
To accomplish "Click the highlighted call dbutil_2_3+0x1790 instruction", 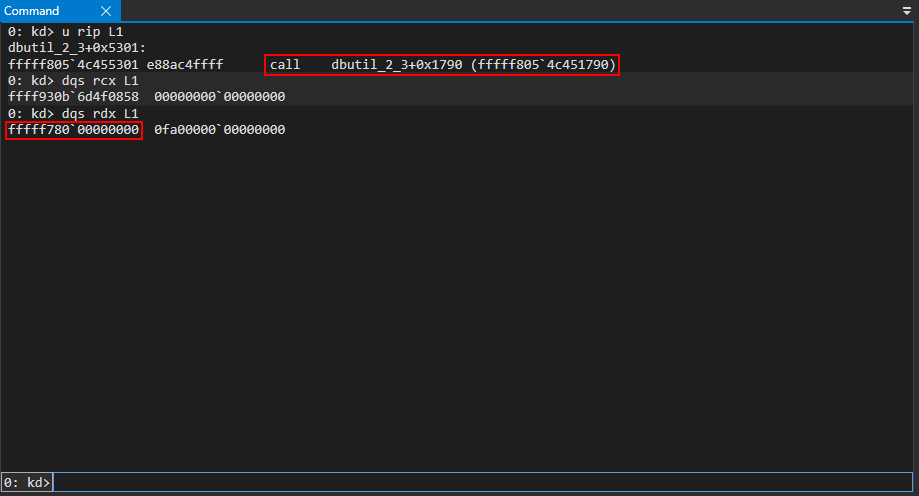I will coord(443,65).
